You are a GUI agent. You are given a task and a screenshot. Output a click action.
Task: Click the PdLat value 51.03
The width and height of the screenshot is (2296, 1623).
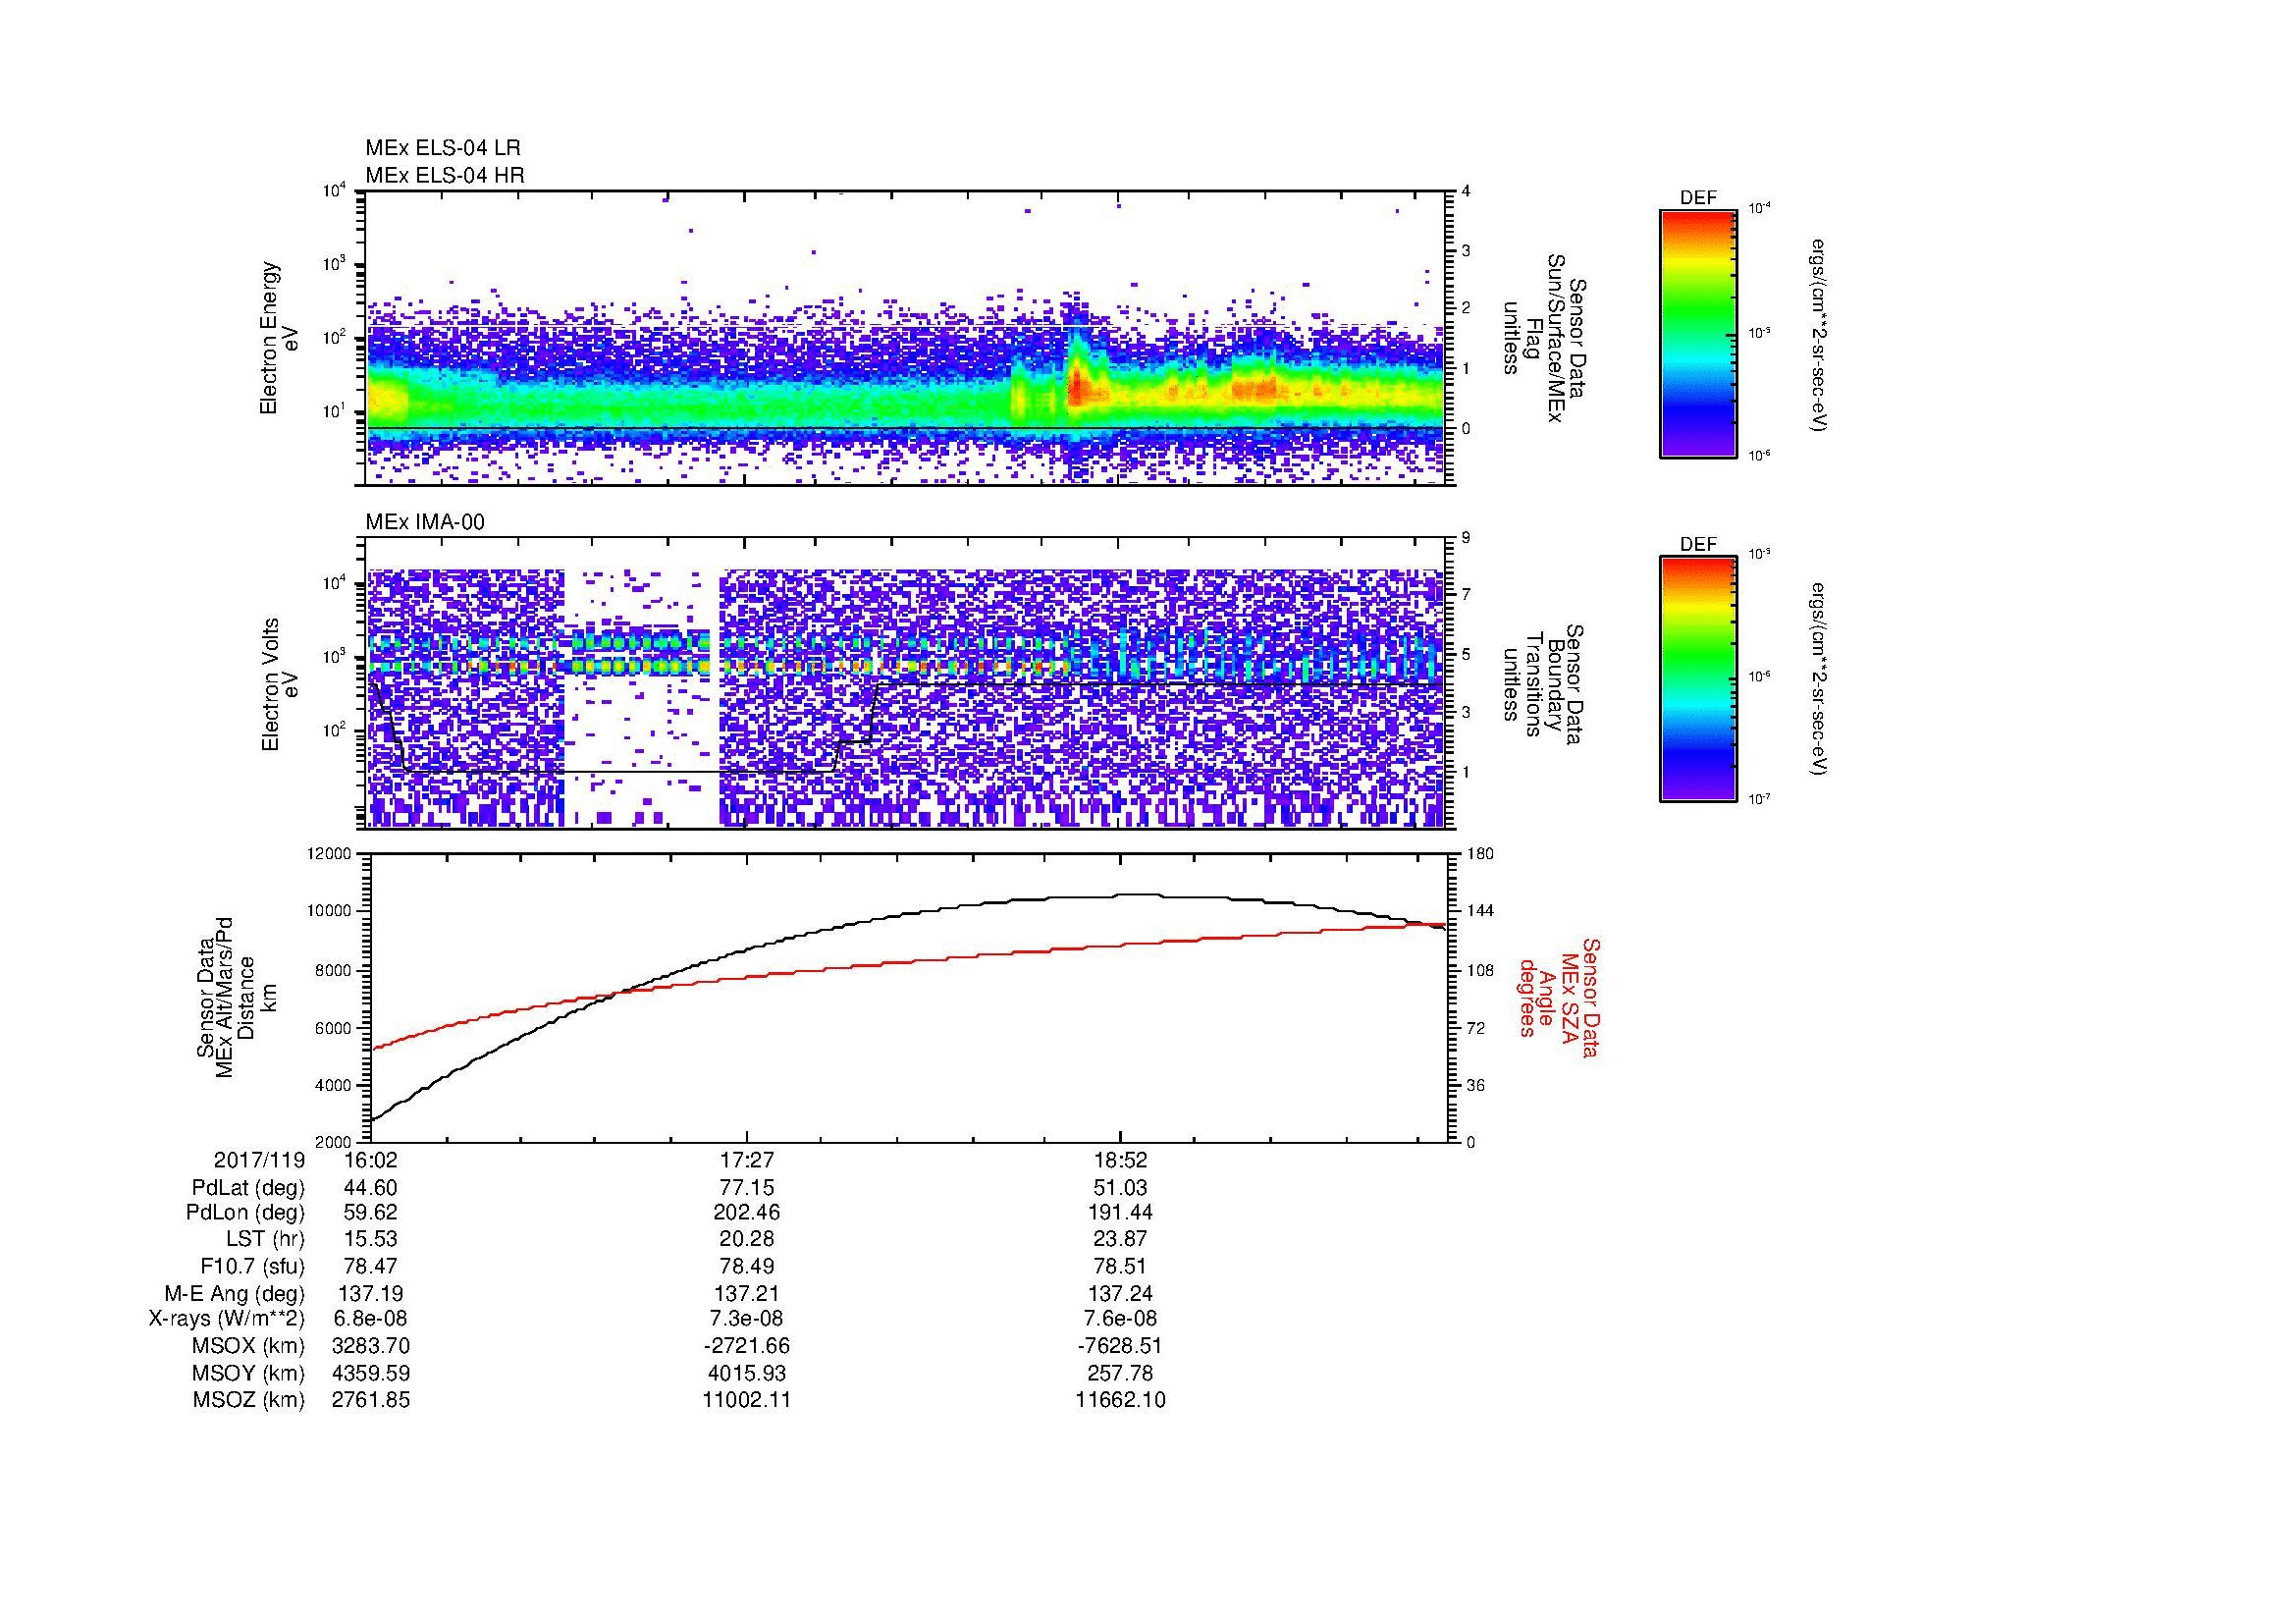pos(1120,1188)
